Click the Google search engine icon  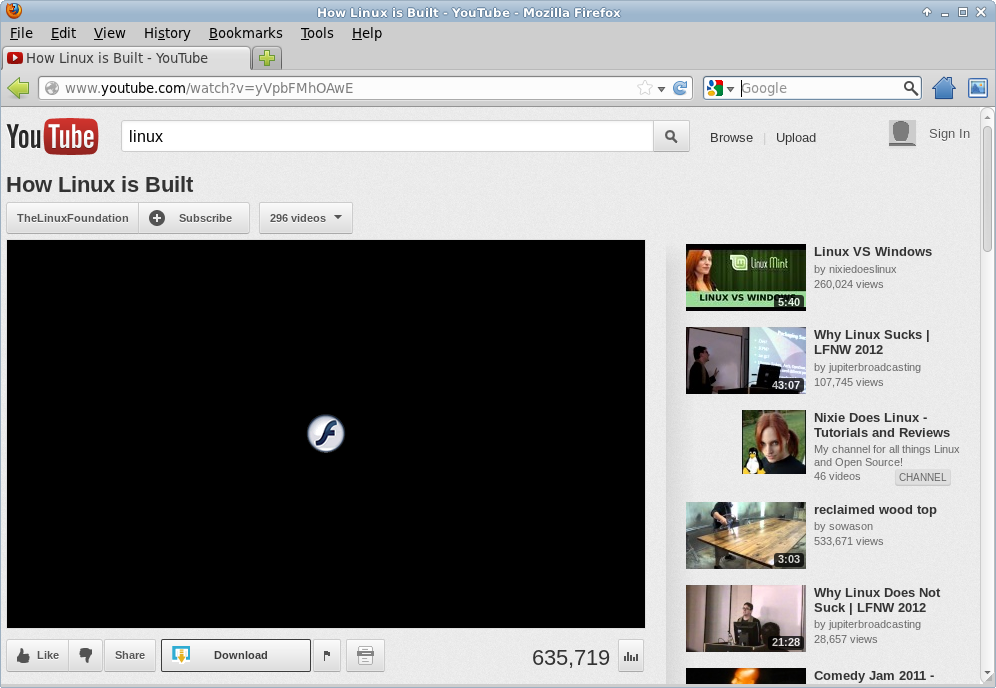tap(715, 88)
